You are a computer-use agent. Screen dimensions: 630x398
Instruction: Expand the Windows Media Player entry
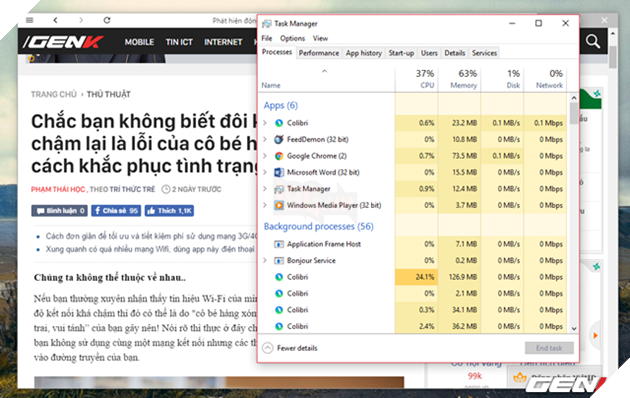pos(265,205)
